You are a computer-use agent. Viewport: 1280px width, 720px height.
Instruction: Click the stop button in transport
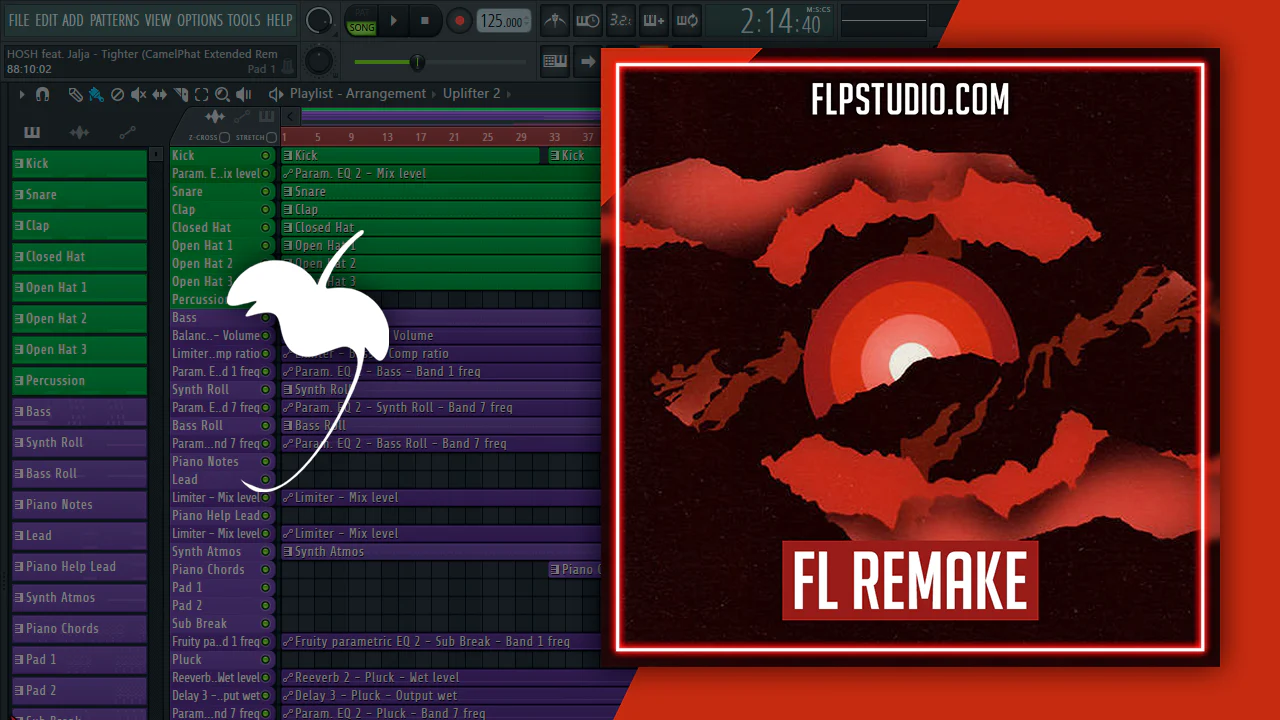[x=425, y=20]
